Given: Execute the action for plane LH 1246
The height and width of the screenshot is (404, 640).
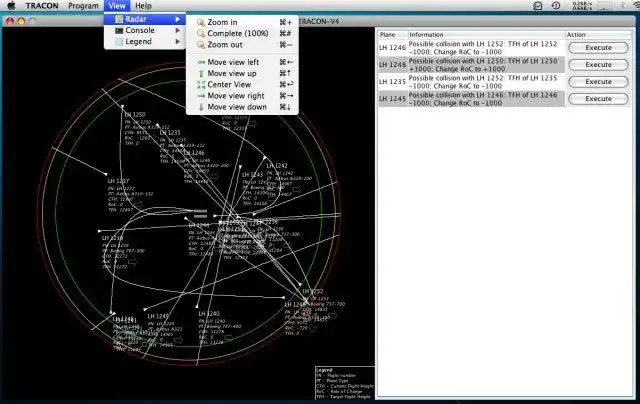Looking at the screenshot, I should pyautogui.click(x=598, y=48).
